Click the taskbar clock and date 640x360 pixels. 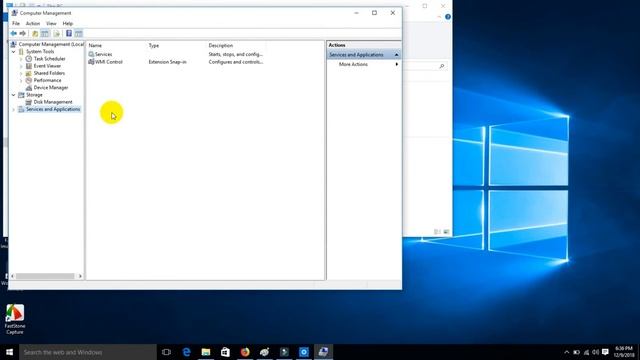pos(624,352)
